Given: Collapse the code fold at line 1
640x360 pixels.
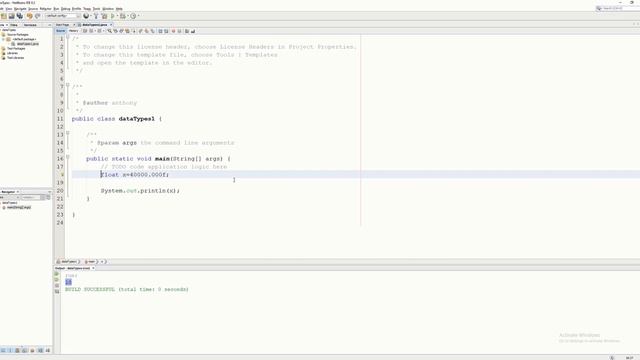Looking at the screenshot, I should click(x=68, y=37).
